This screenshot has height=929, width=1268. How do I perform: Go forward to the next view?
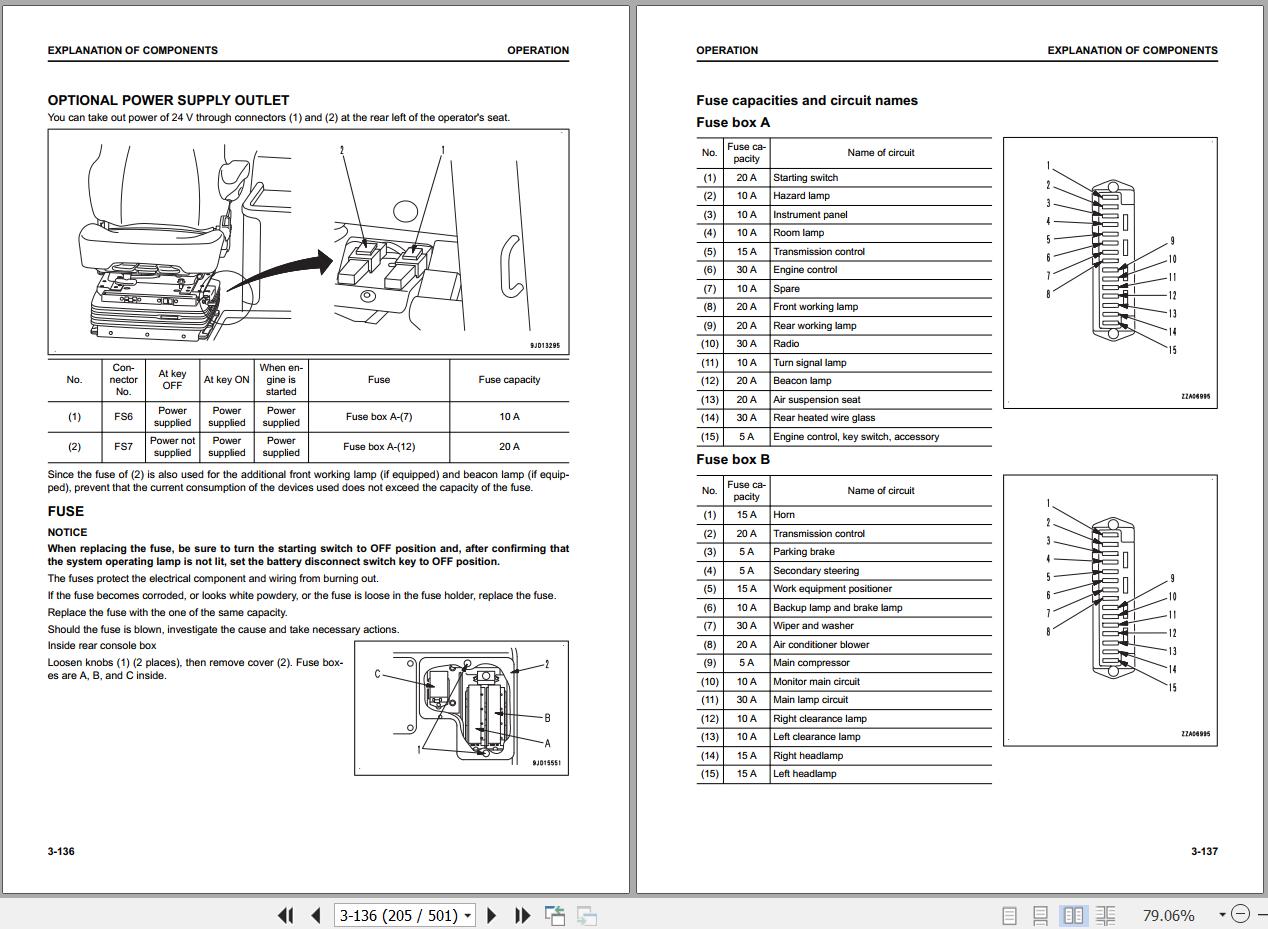point(587,915)
